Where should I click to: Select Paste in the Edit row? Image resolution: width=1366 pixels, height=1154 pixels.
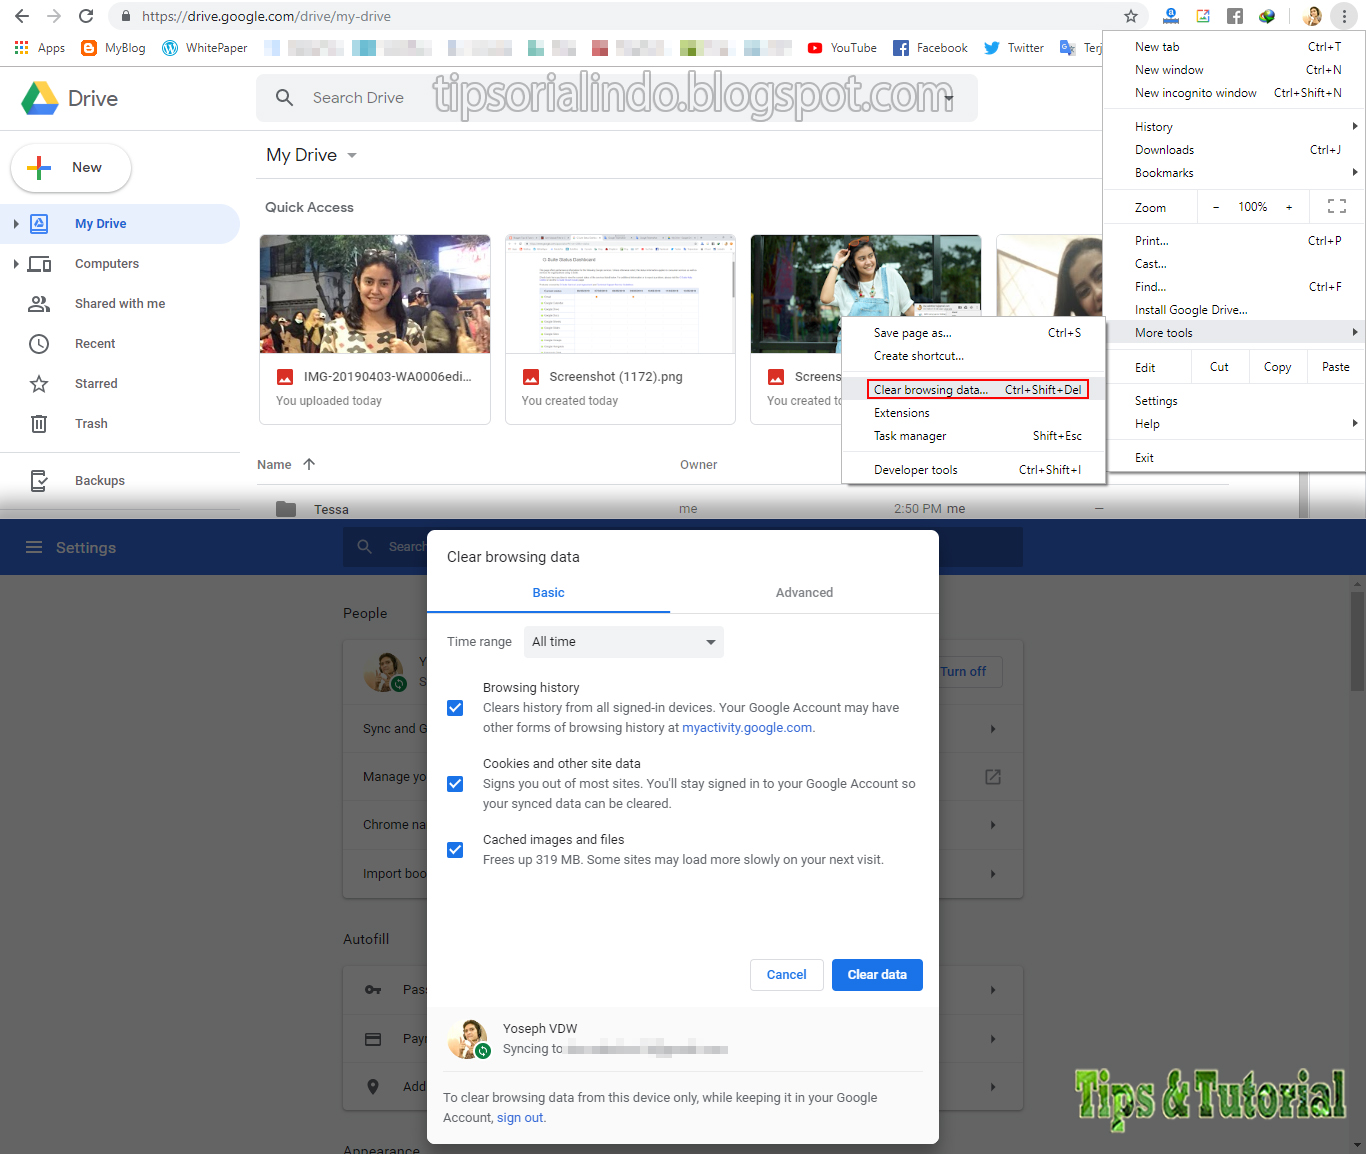[x=1335, y=367]
